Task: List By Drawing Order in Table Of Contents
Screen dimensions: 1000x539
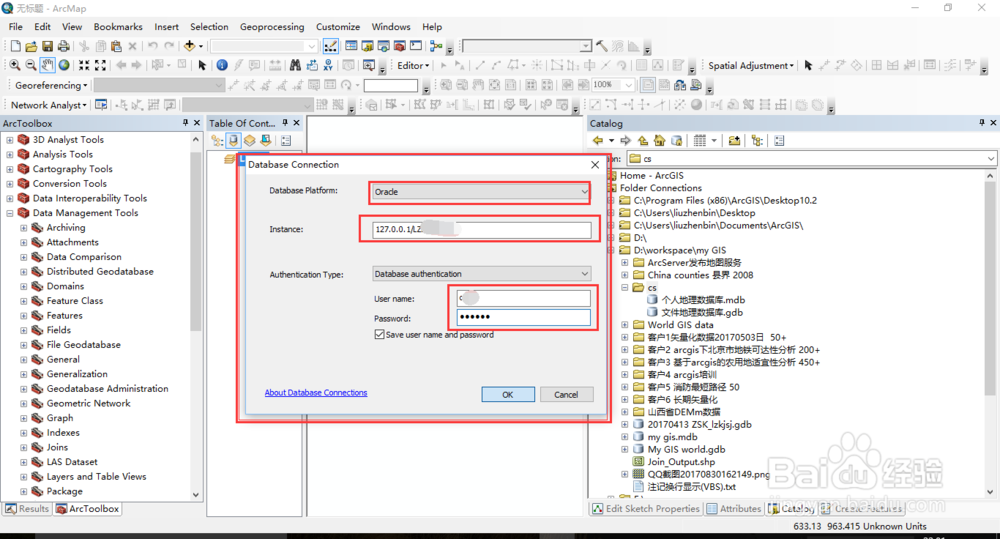Action: [x=217, y=140]
